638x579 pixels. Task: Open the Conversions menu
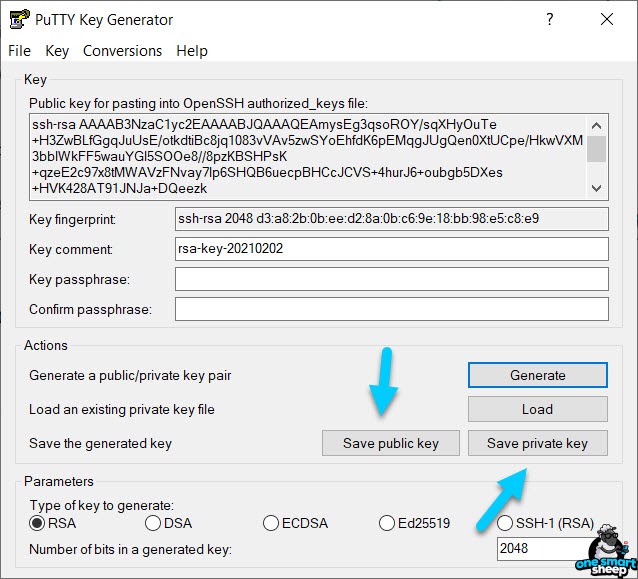(122, 51)
